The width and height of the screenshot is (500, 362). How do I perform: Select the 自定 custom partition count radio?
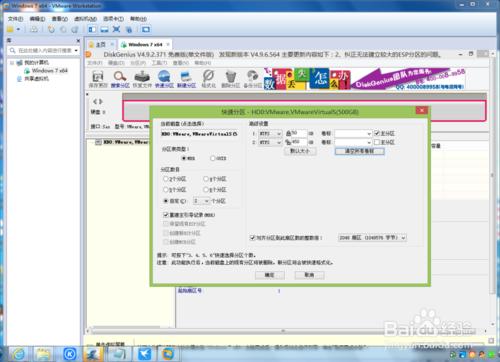(x=175, y=201)
